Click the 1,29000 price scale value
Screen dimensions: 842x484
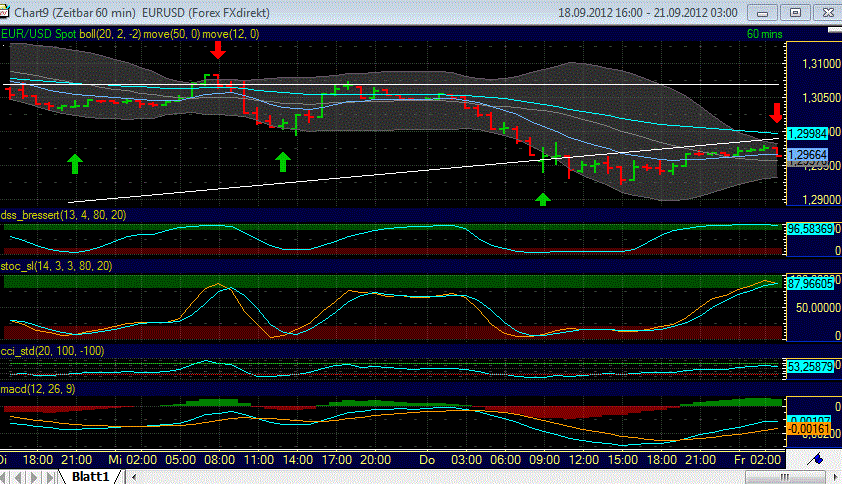[x=822, y=199]
